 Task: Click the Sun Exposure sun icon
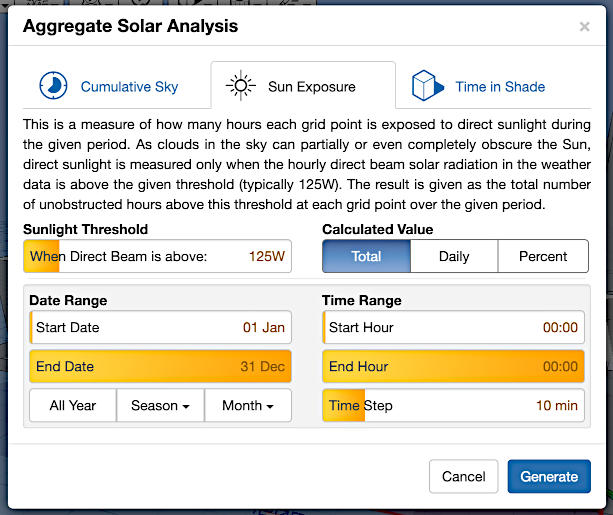(x=240, y=86)
